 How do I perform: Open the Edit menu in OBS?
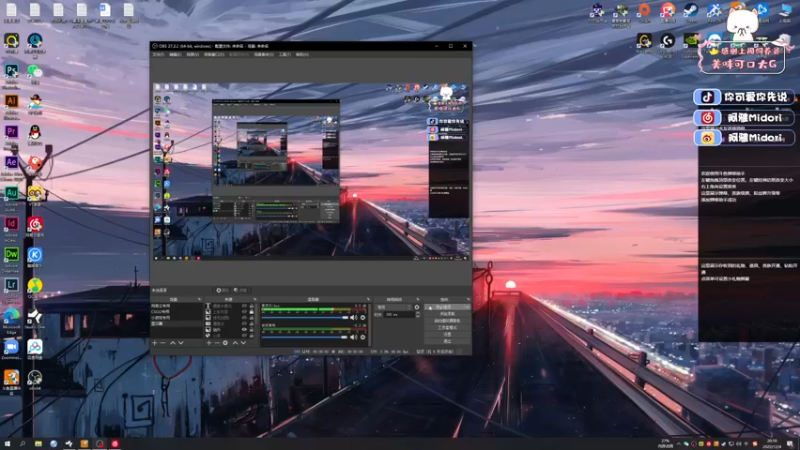[x=175, y=54]
